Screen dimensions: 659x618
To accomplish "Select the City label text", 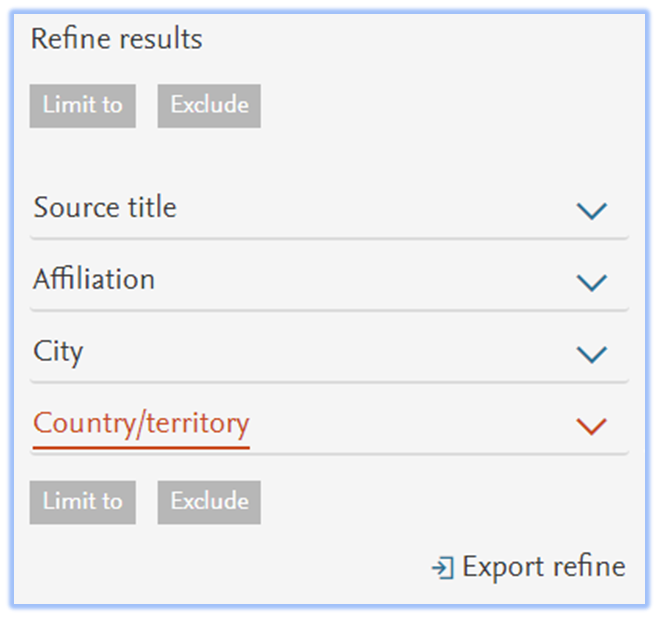I will [x=58, y=352].
